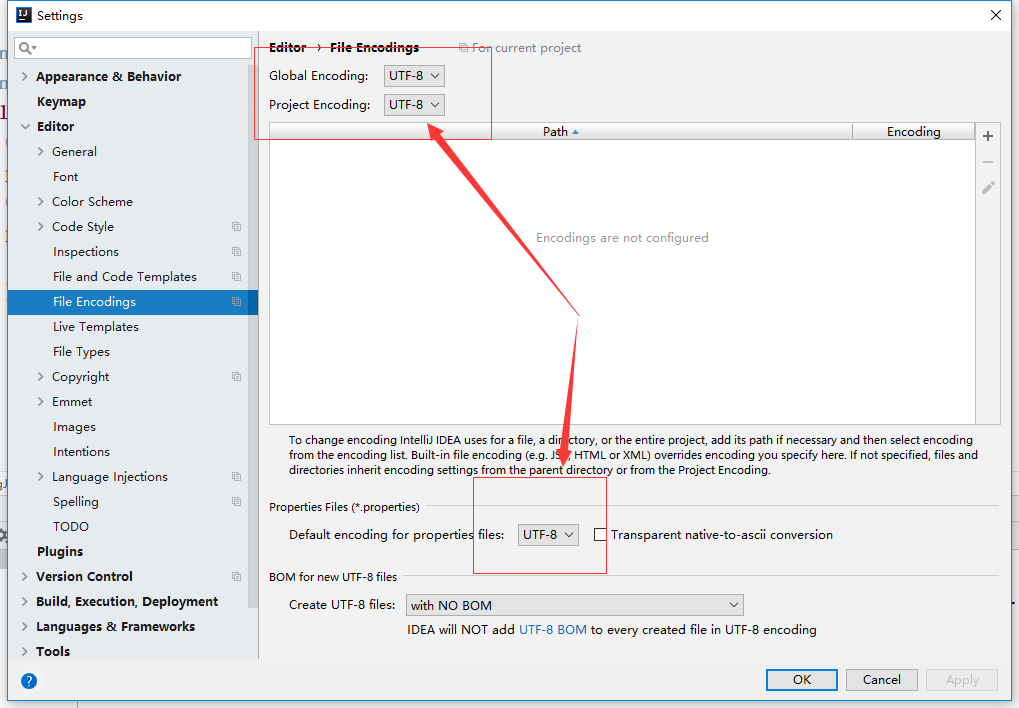Open the Project Encoding dropdown
This screenshot has width=1019, height=708.
click(414, 105)
